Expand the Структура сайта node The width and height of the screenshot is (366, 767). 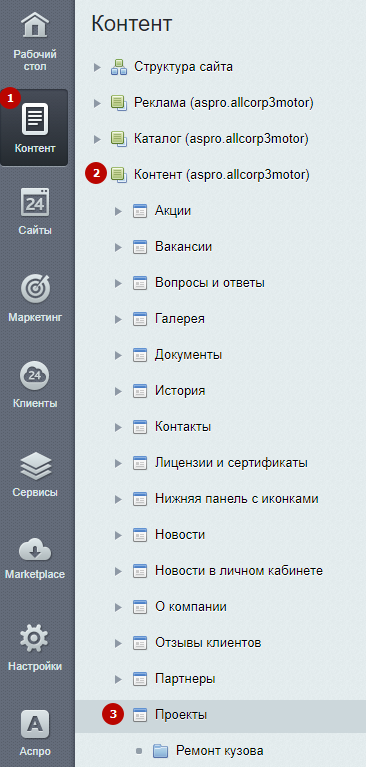coord(97,67)
